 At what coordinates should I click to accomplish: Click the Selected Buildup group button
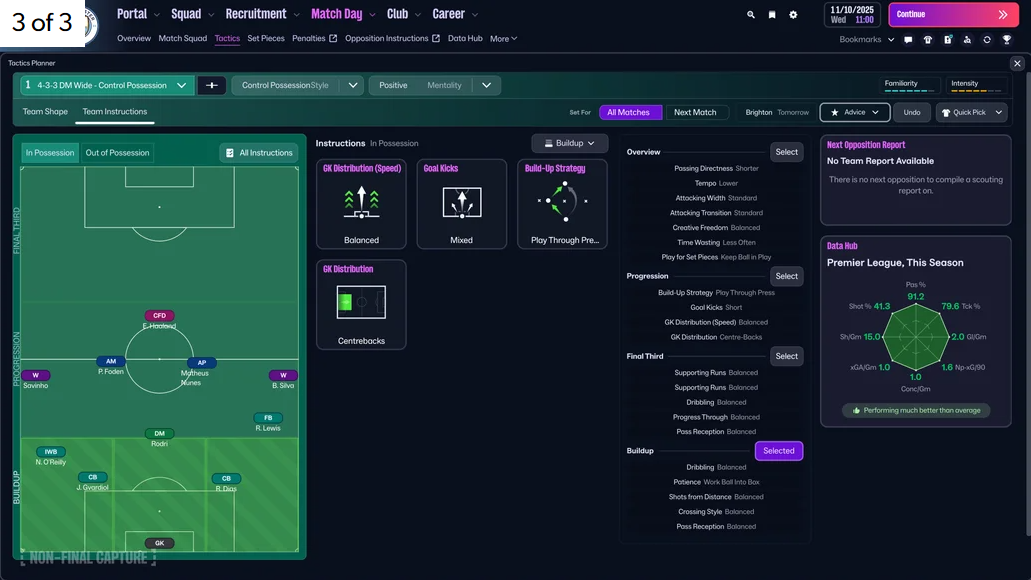pyautogui.click(x=779, y=451)
